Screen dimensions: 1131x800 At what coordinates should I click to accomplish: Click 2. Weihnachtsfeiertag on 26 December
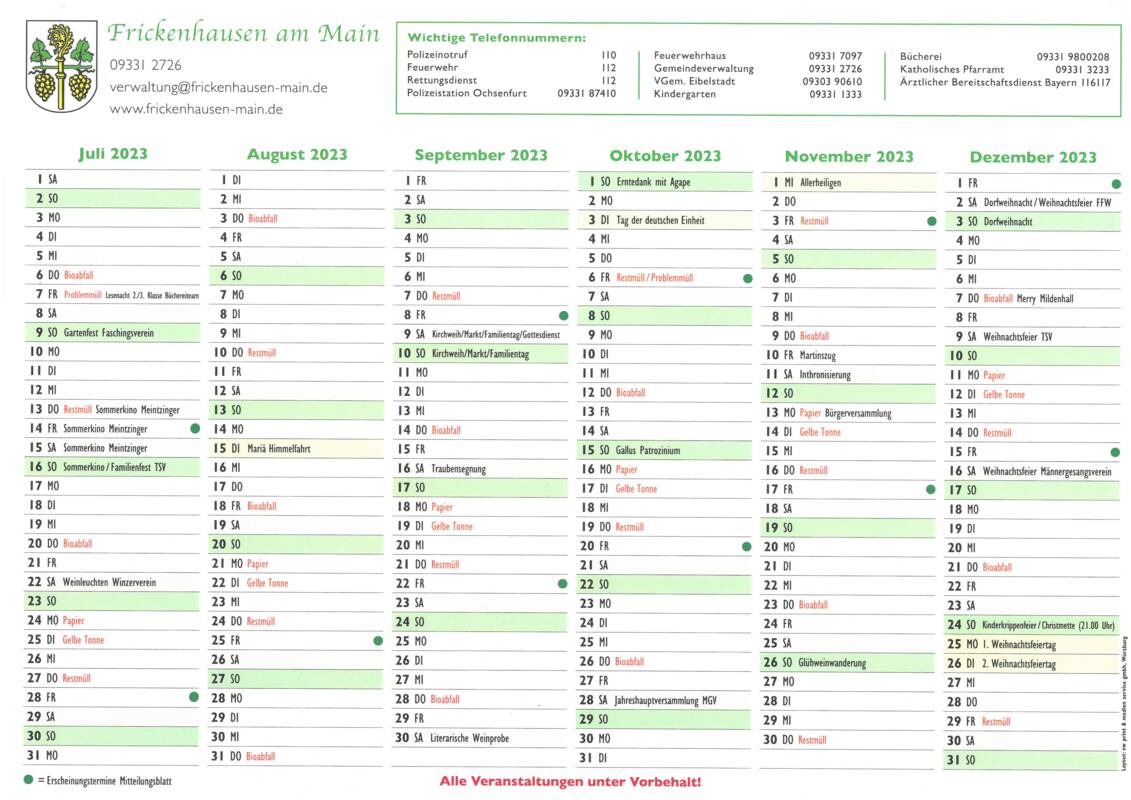tap(1019, 664)
